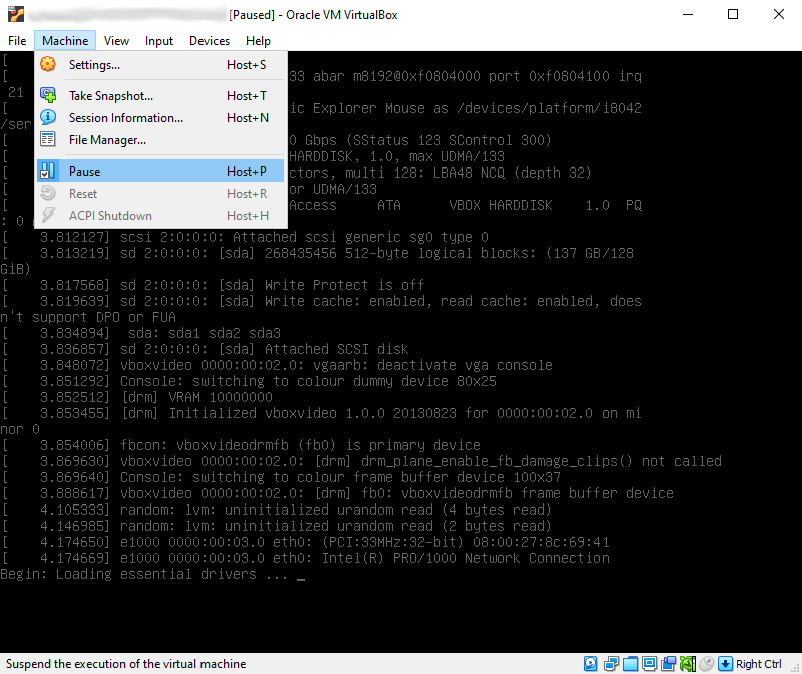Open the View menu
The image size is (802, 674).
(x=116, y=40)
